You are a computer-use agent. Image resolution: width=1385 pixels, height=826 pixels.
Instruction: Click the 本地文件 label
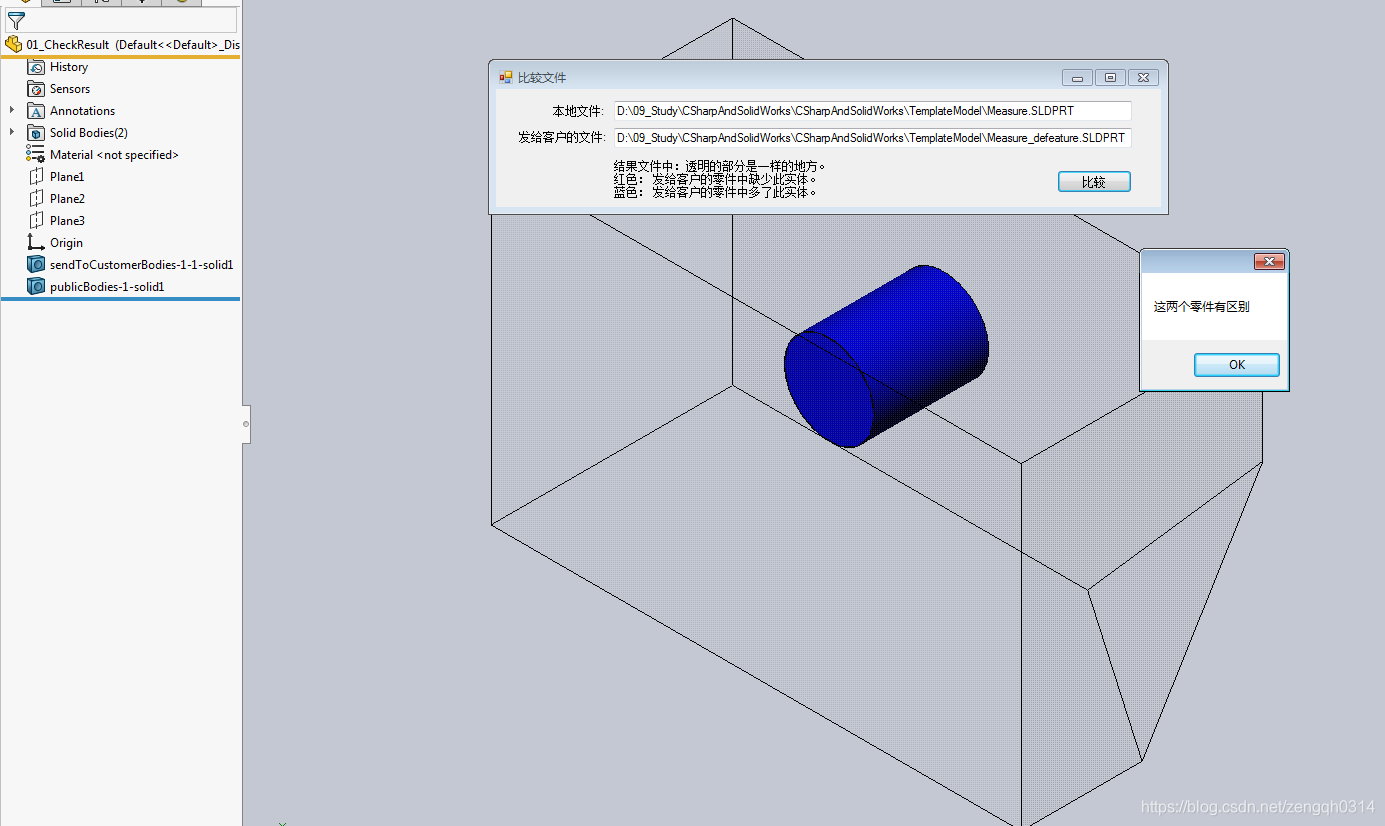(x=577, y=111)
